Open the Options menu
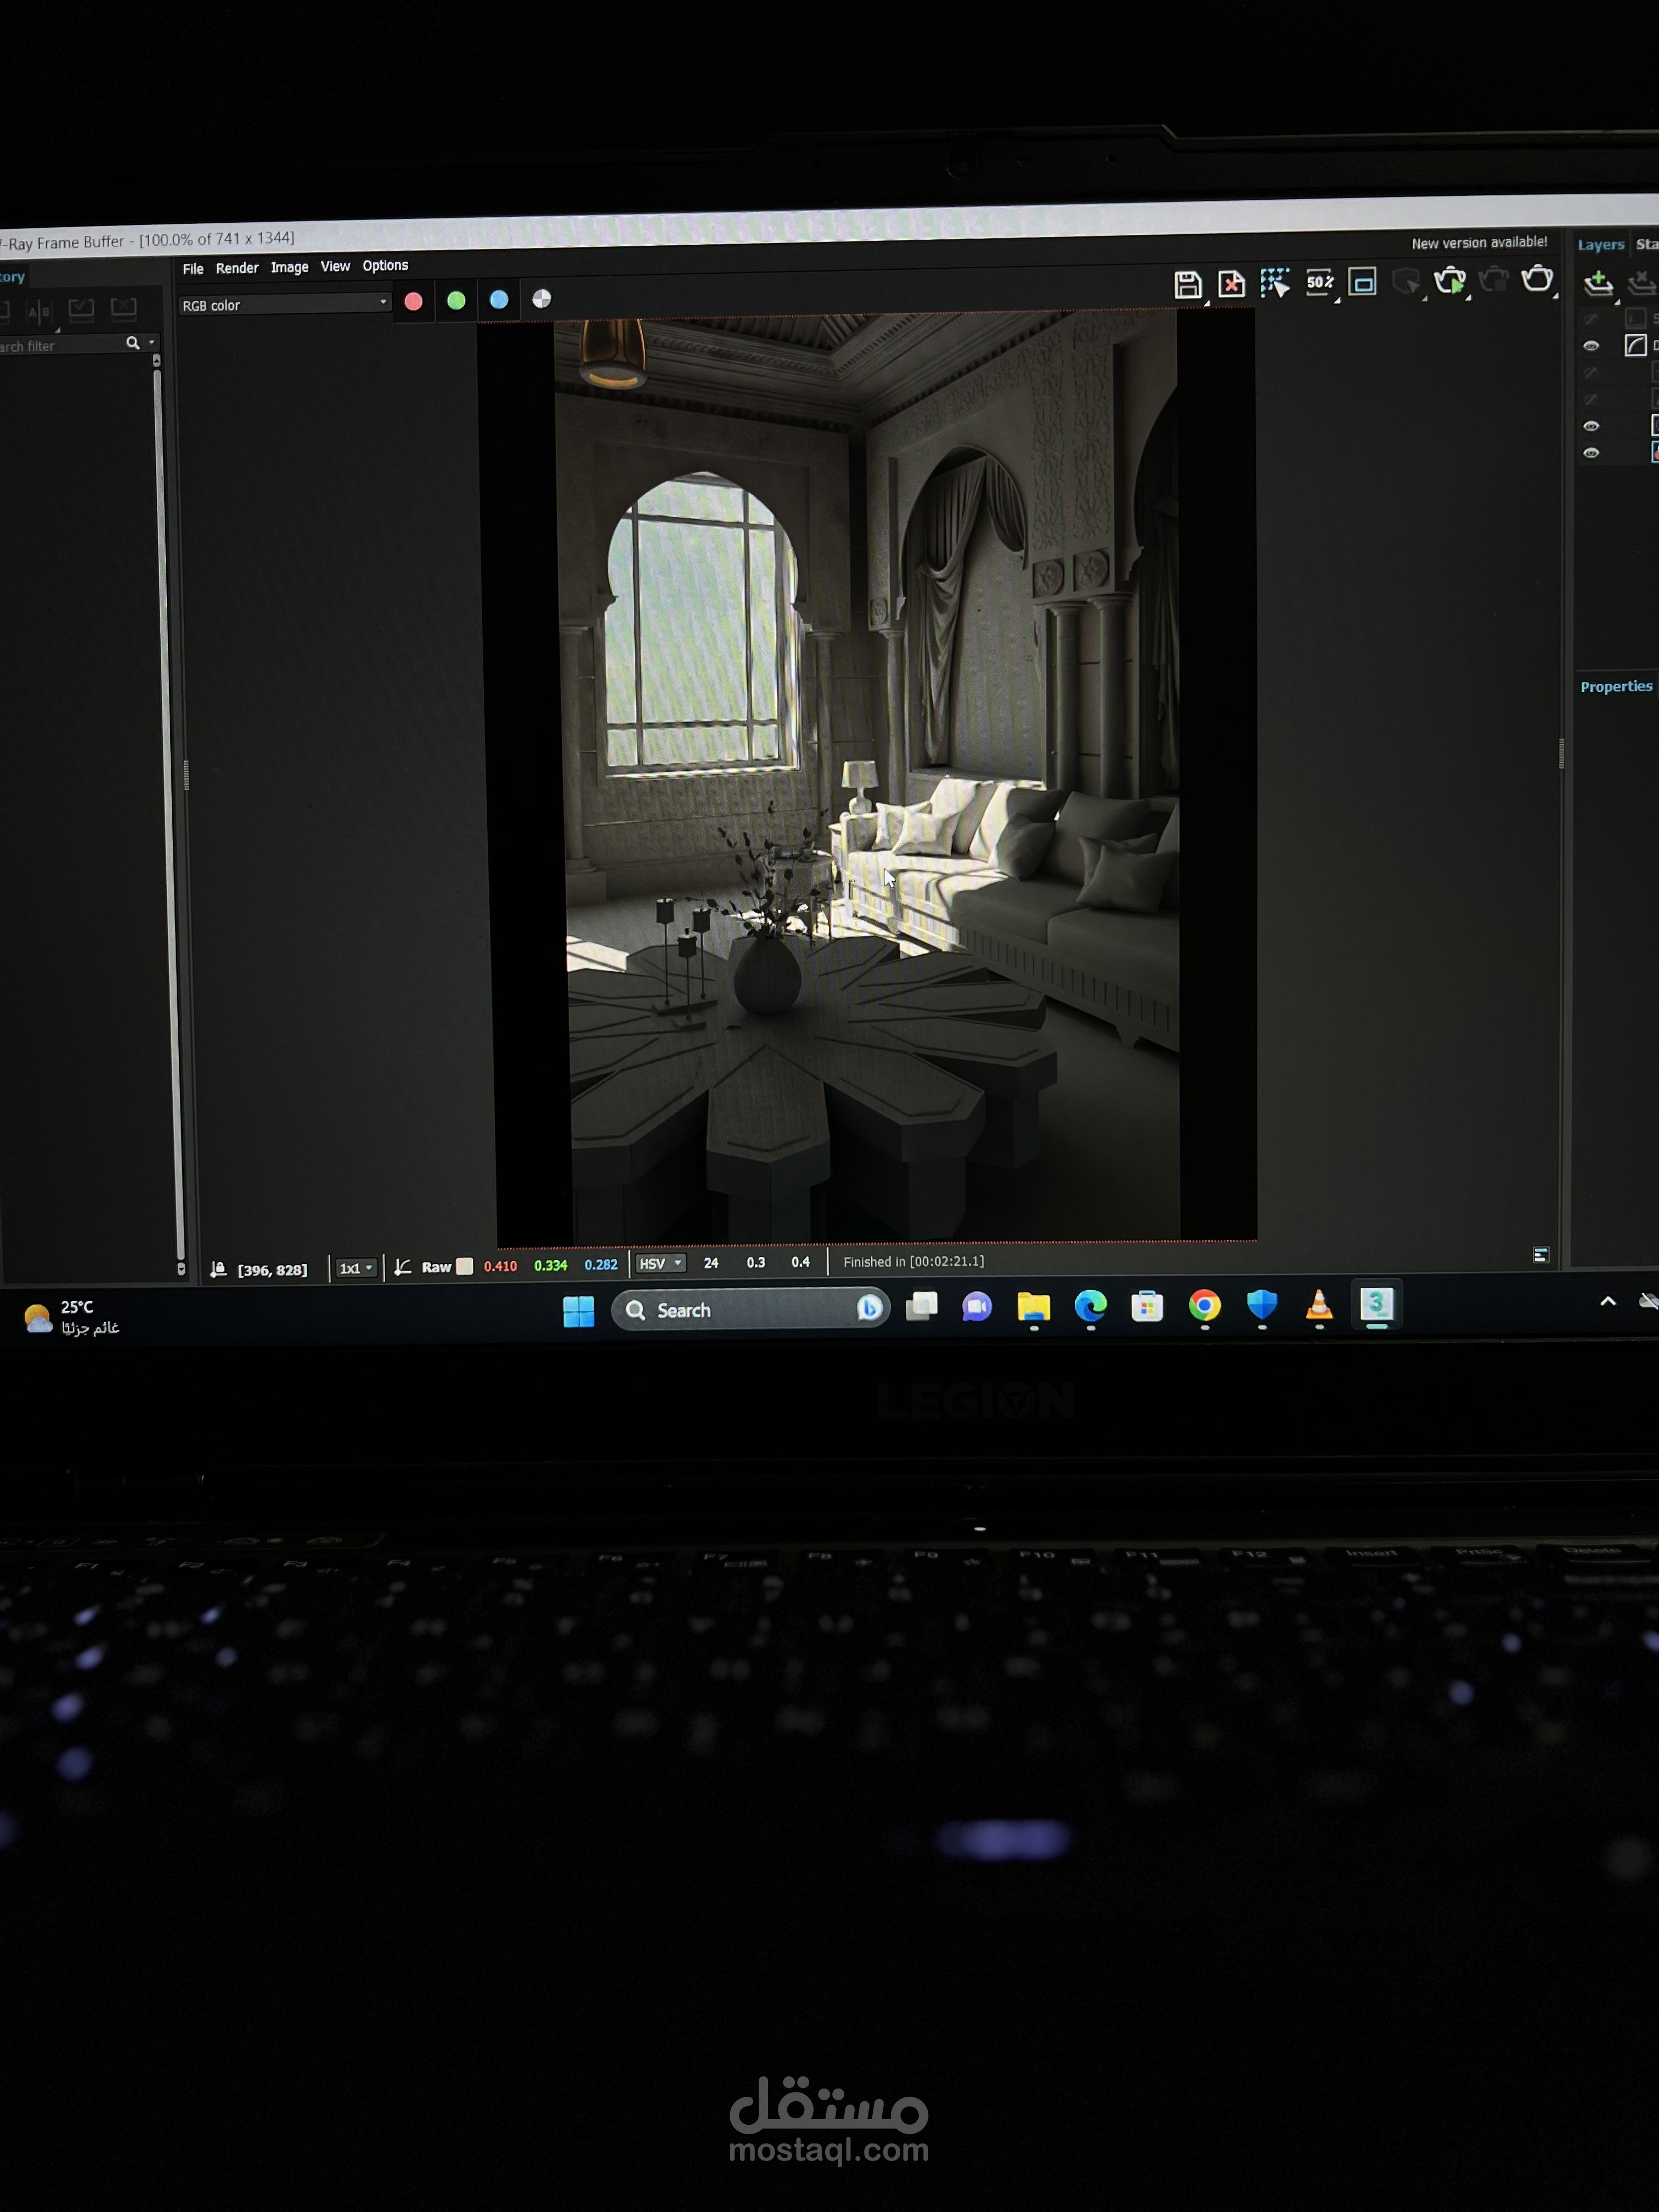 (385, 265)
